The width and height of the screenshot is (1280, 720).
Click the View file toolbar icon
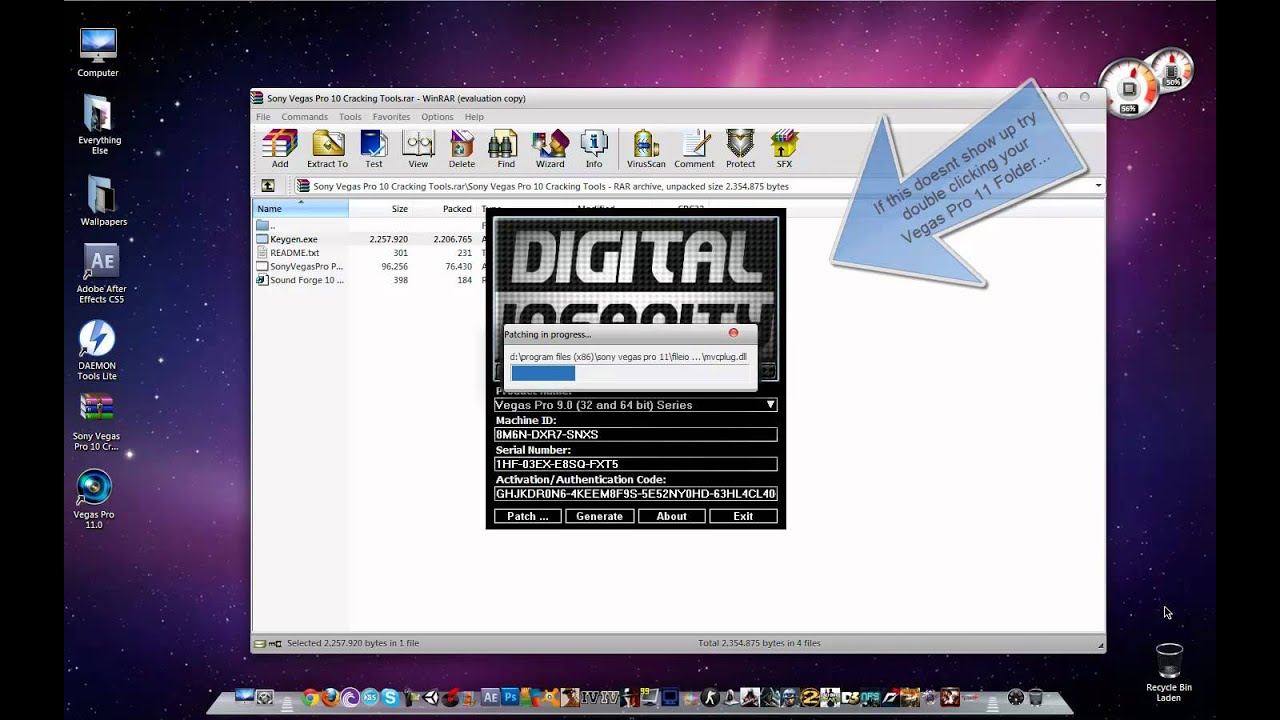418,149
